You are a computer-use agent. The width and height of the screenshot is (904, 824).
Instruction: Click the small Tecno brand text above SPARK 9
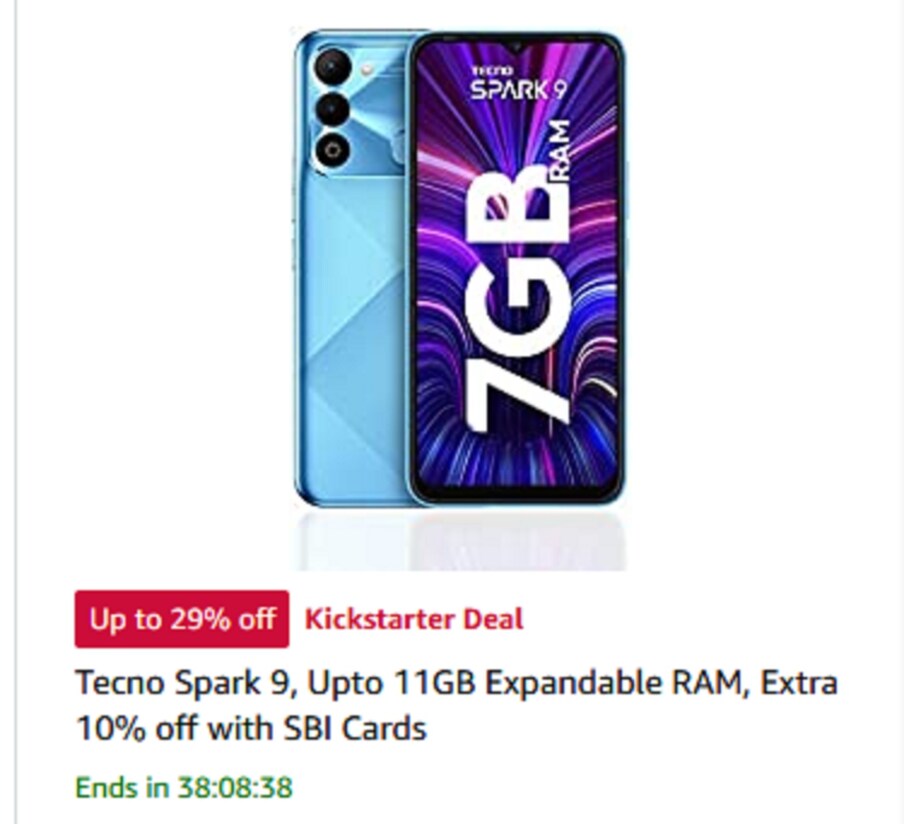491,71
